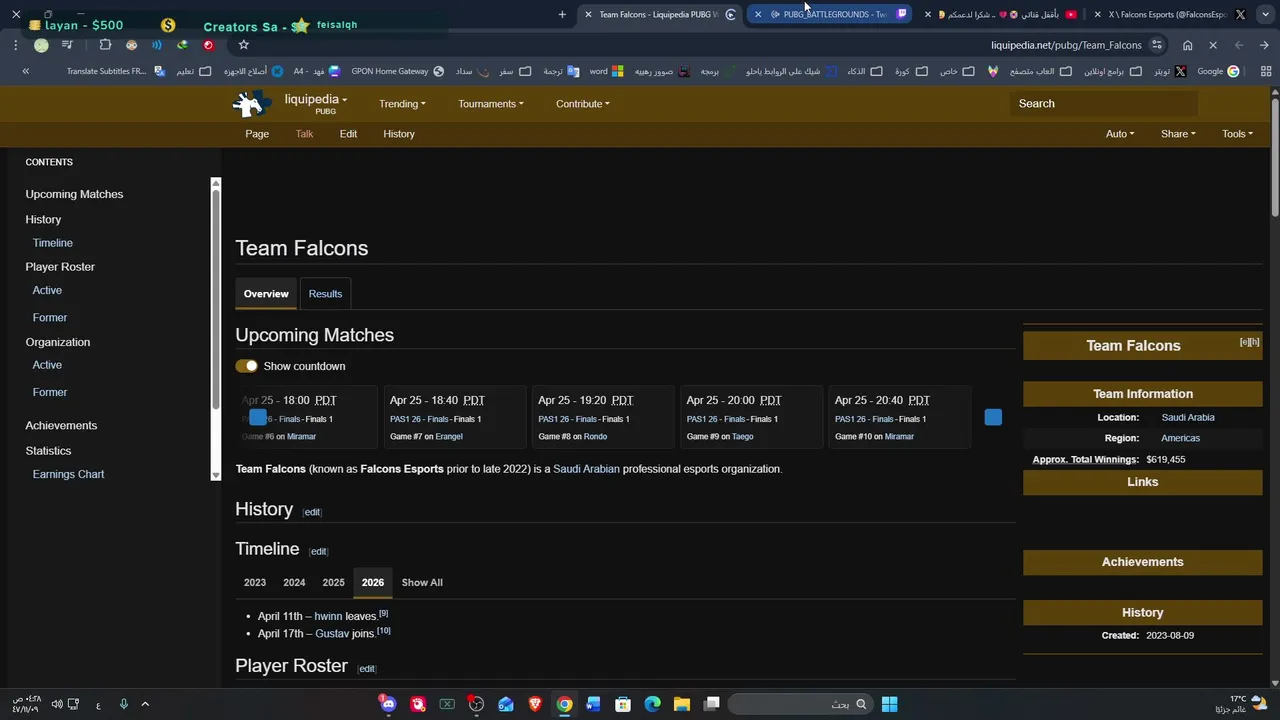This screenshot has width=1280, height=720.
Task: Expand the liquipedia wiki selector dropdown
Action: (315, 100)
